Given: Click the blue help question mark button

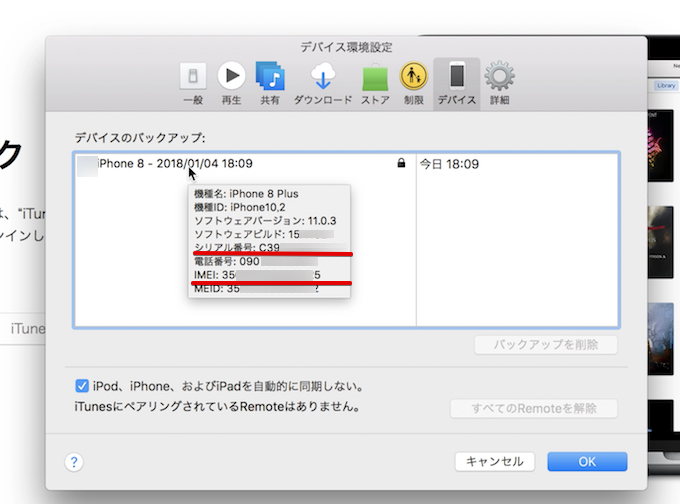Looking at the screenshot, I should [74, 461].
